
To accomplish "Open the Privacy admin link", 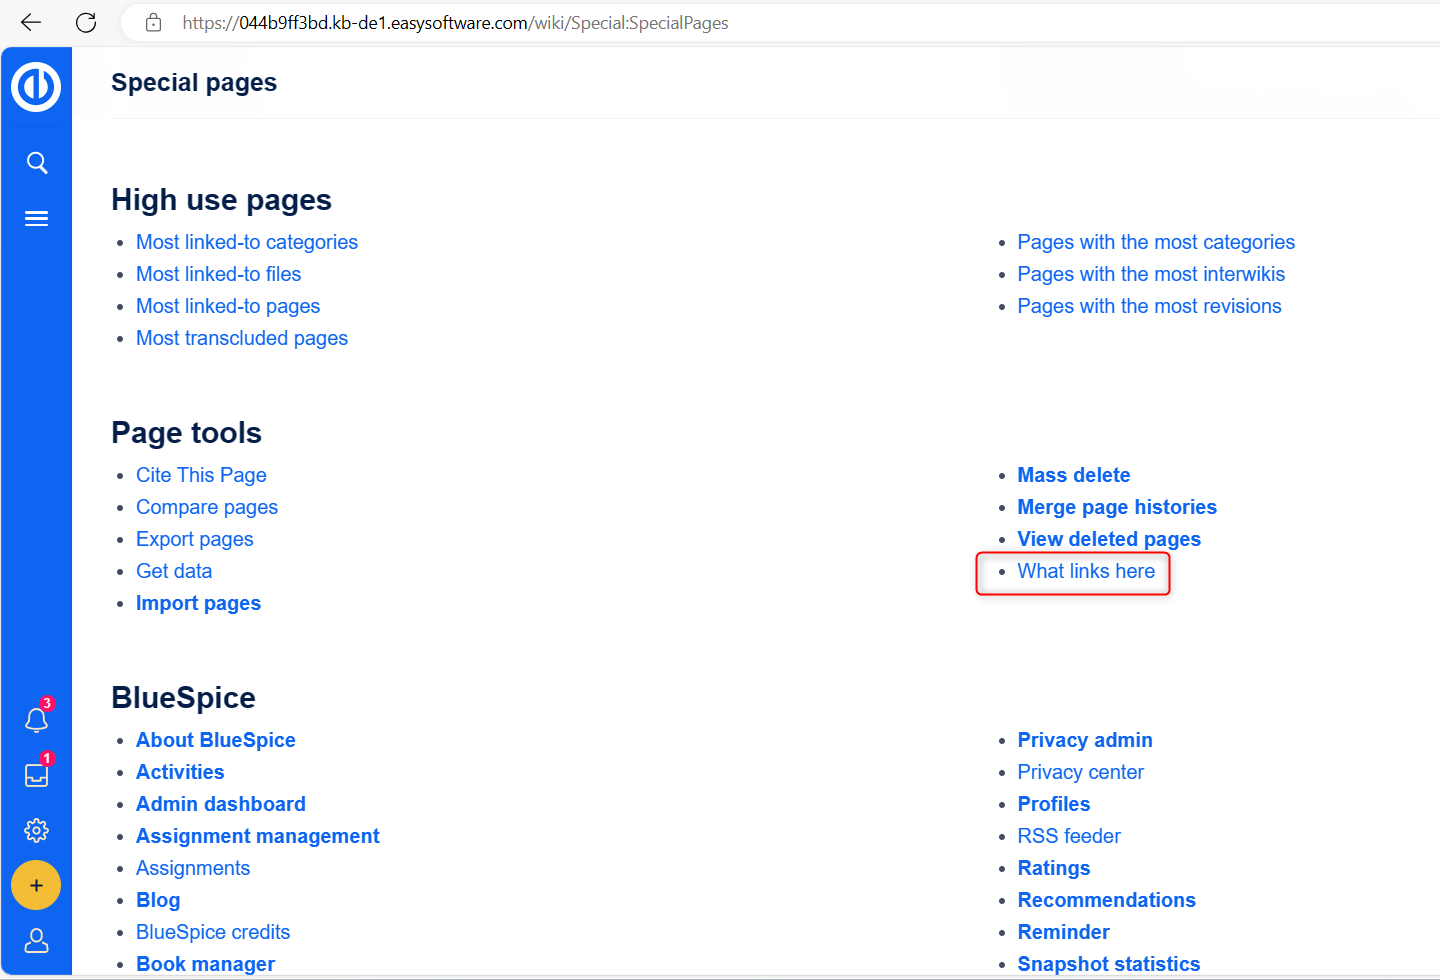I will click(1085, 740).
